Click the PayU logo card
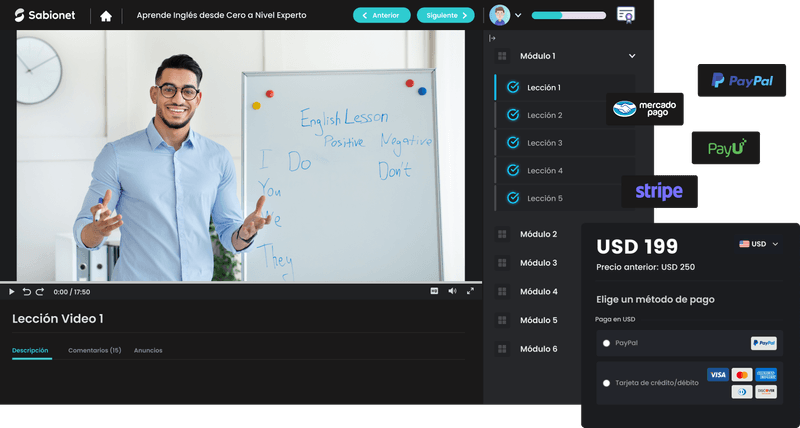Viewport: 800px width, 428px height. click(726, 148)
